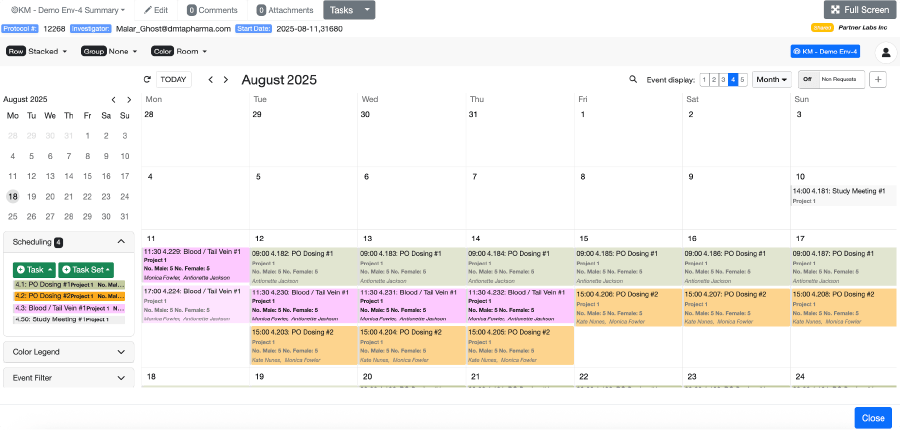Open event 15:00 4.207: PO Dosing #2
The image size is (900, 430).
point(736,307)
